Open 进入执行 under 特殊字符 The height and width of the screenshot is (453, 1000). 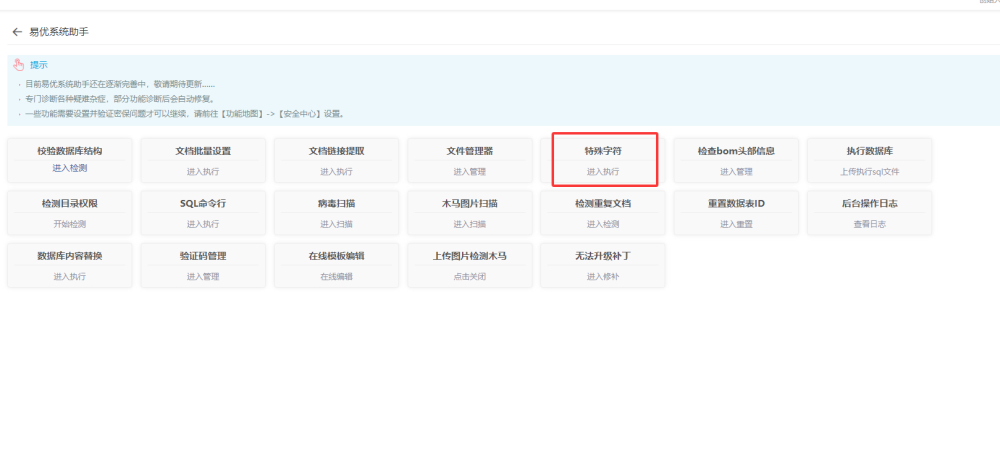pyautogui.click(x=603, y=172)
